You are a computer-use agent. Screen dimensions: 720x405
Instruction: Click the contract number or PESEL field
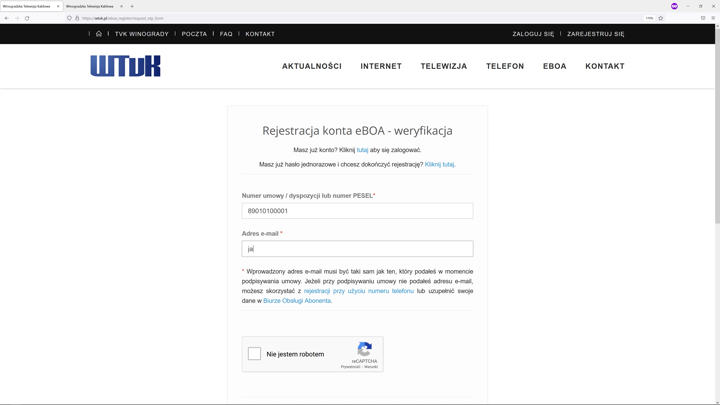pyautogui.click(x=357, y=211)
